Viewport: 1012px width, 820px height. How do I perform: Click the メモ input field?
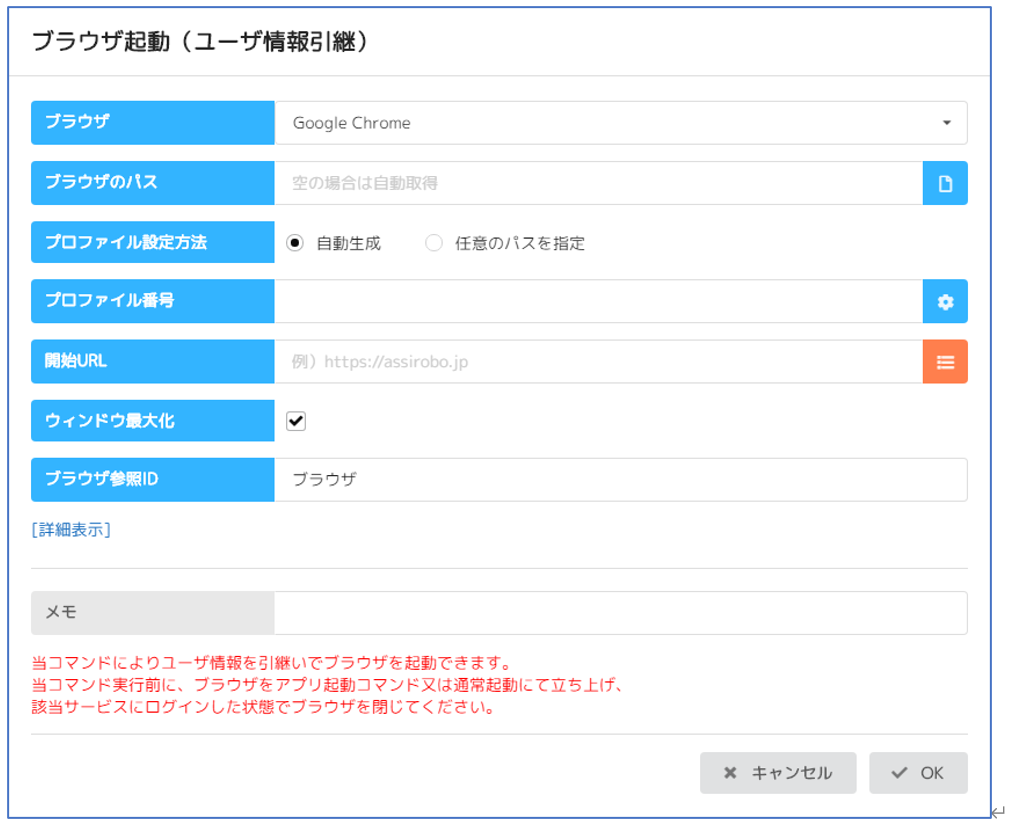(620, 613)
